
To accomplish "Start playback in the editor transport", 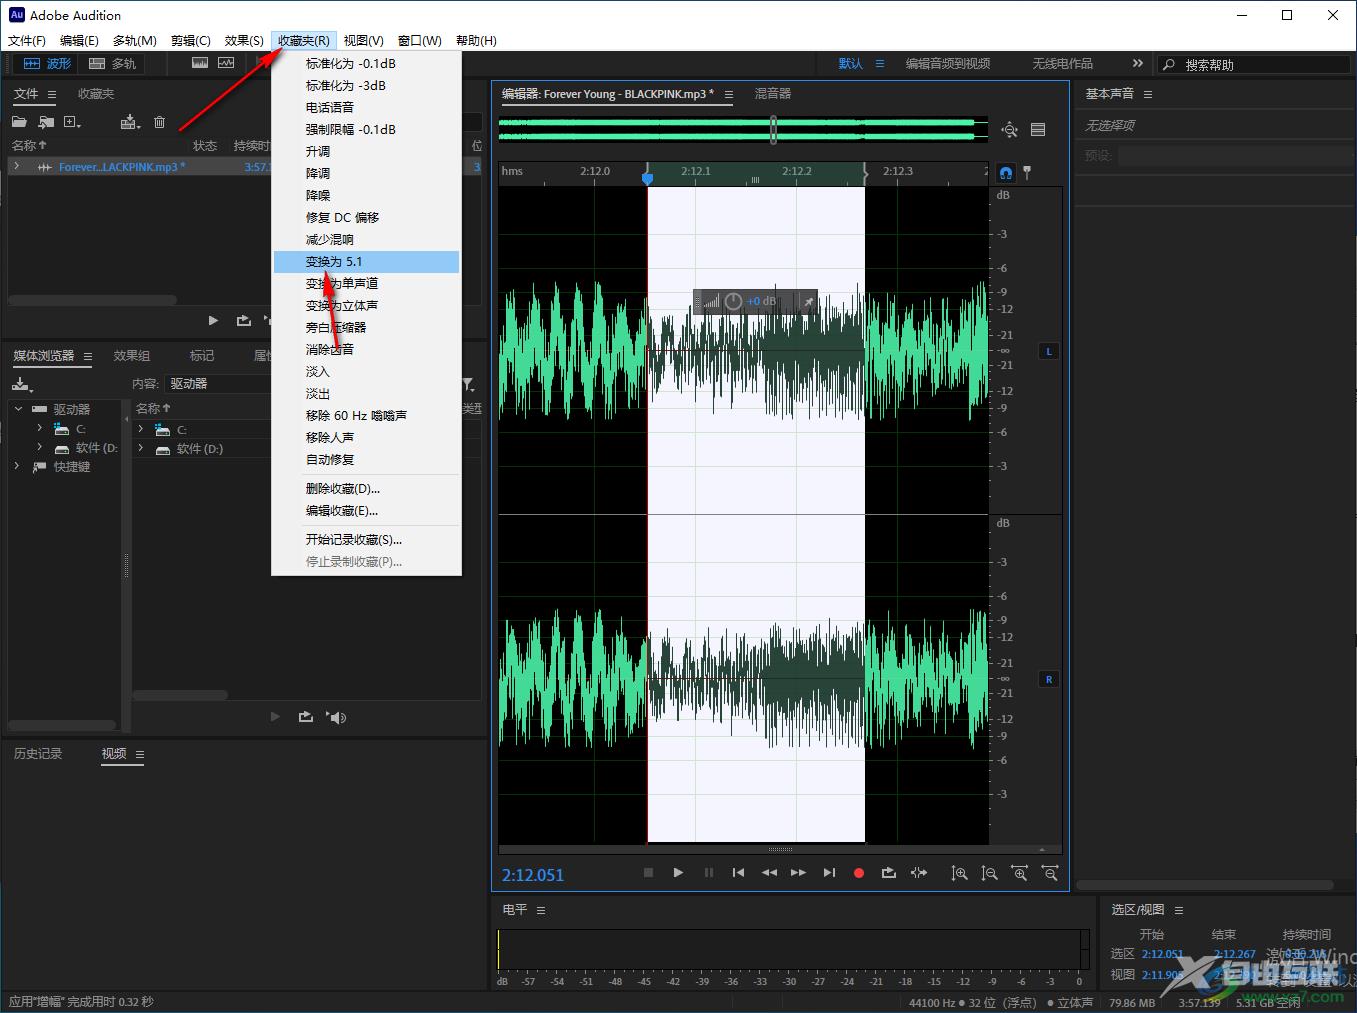I will pyautogui.click(x=678, y=873).
